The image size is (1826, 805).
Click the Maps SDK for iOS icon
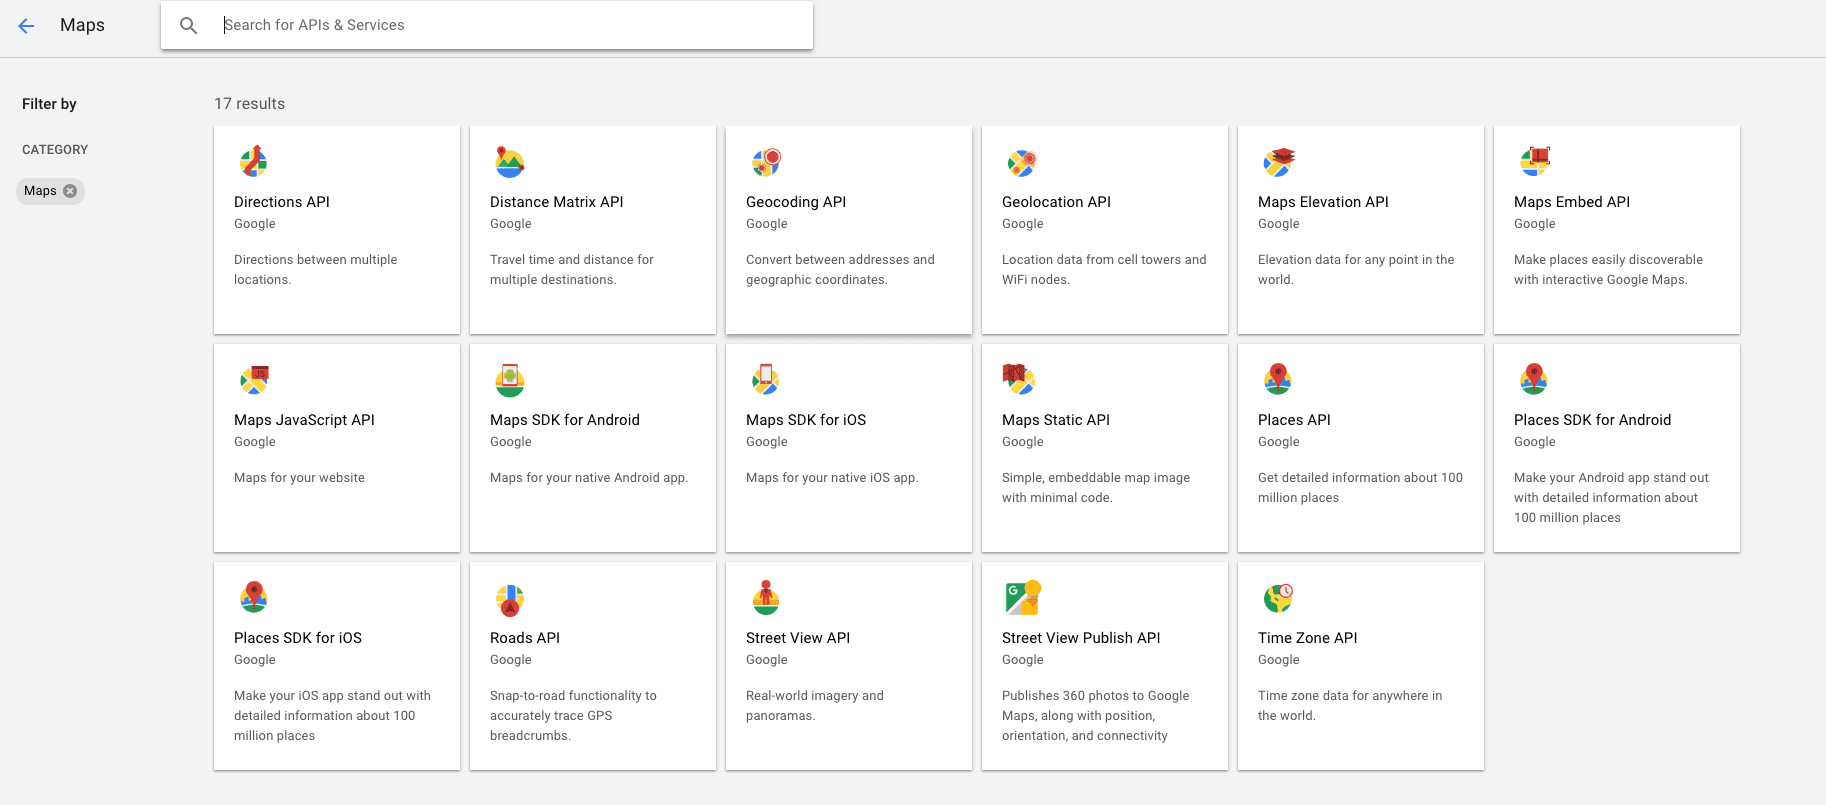pyautogui.click(x=766, y=379)
